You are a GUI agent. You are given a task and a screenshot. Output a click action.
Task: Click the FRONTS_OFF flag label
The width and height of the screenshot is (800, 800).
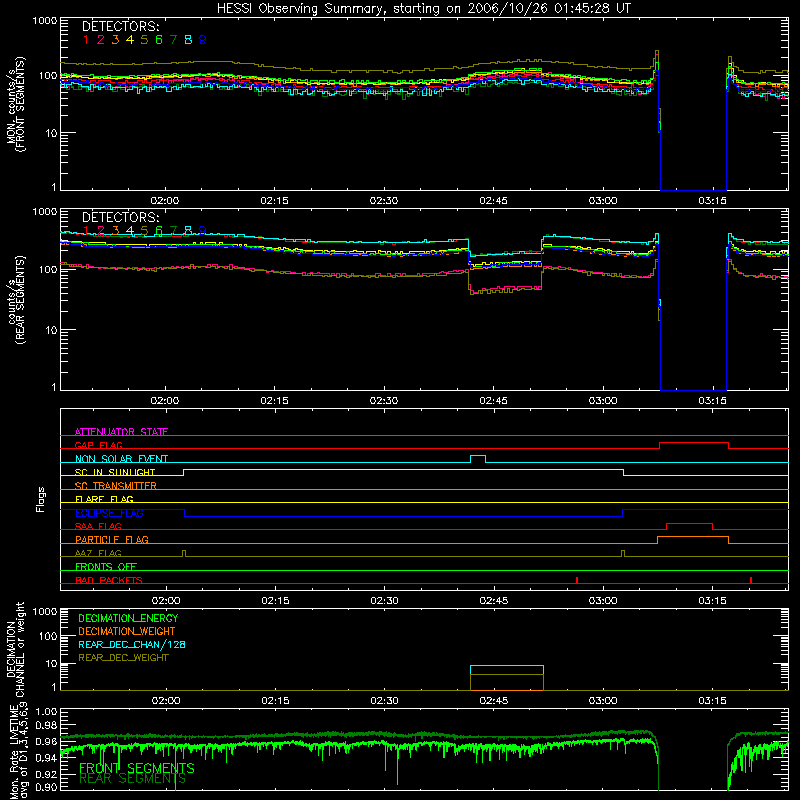[x=106, y=566]
